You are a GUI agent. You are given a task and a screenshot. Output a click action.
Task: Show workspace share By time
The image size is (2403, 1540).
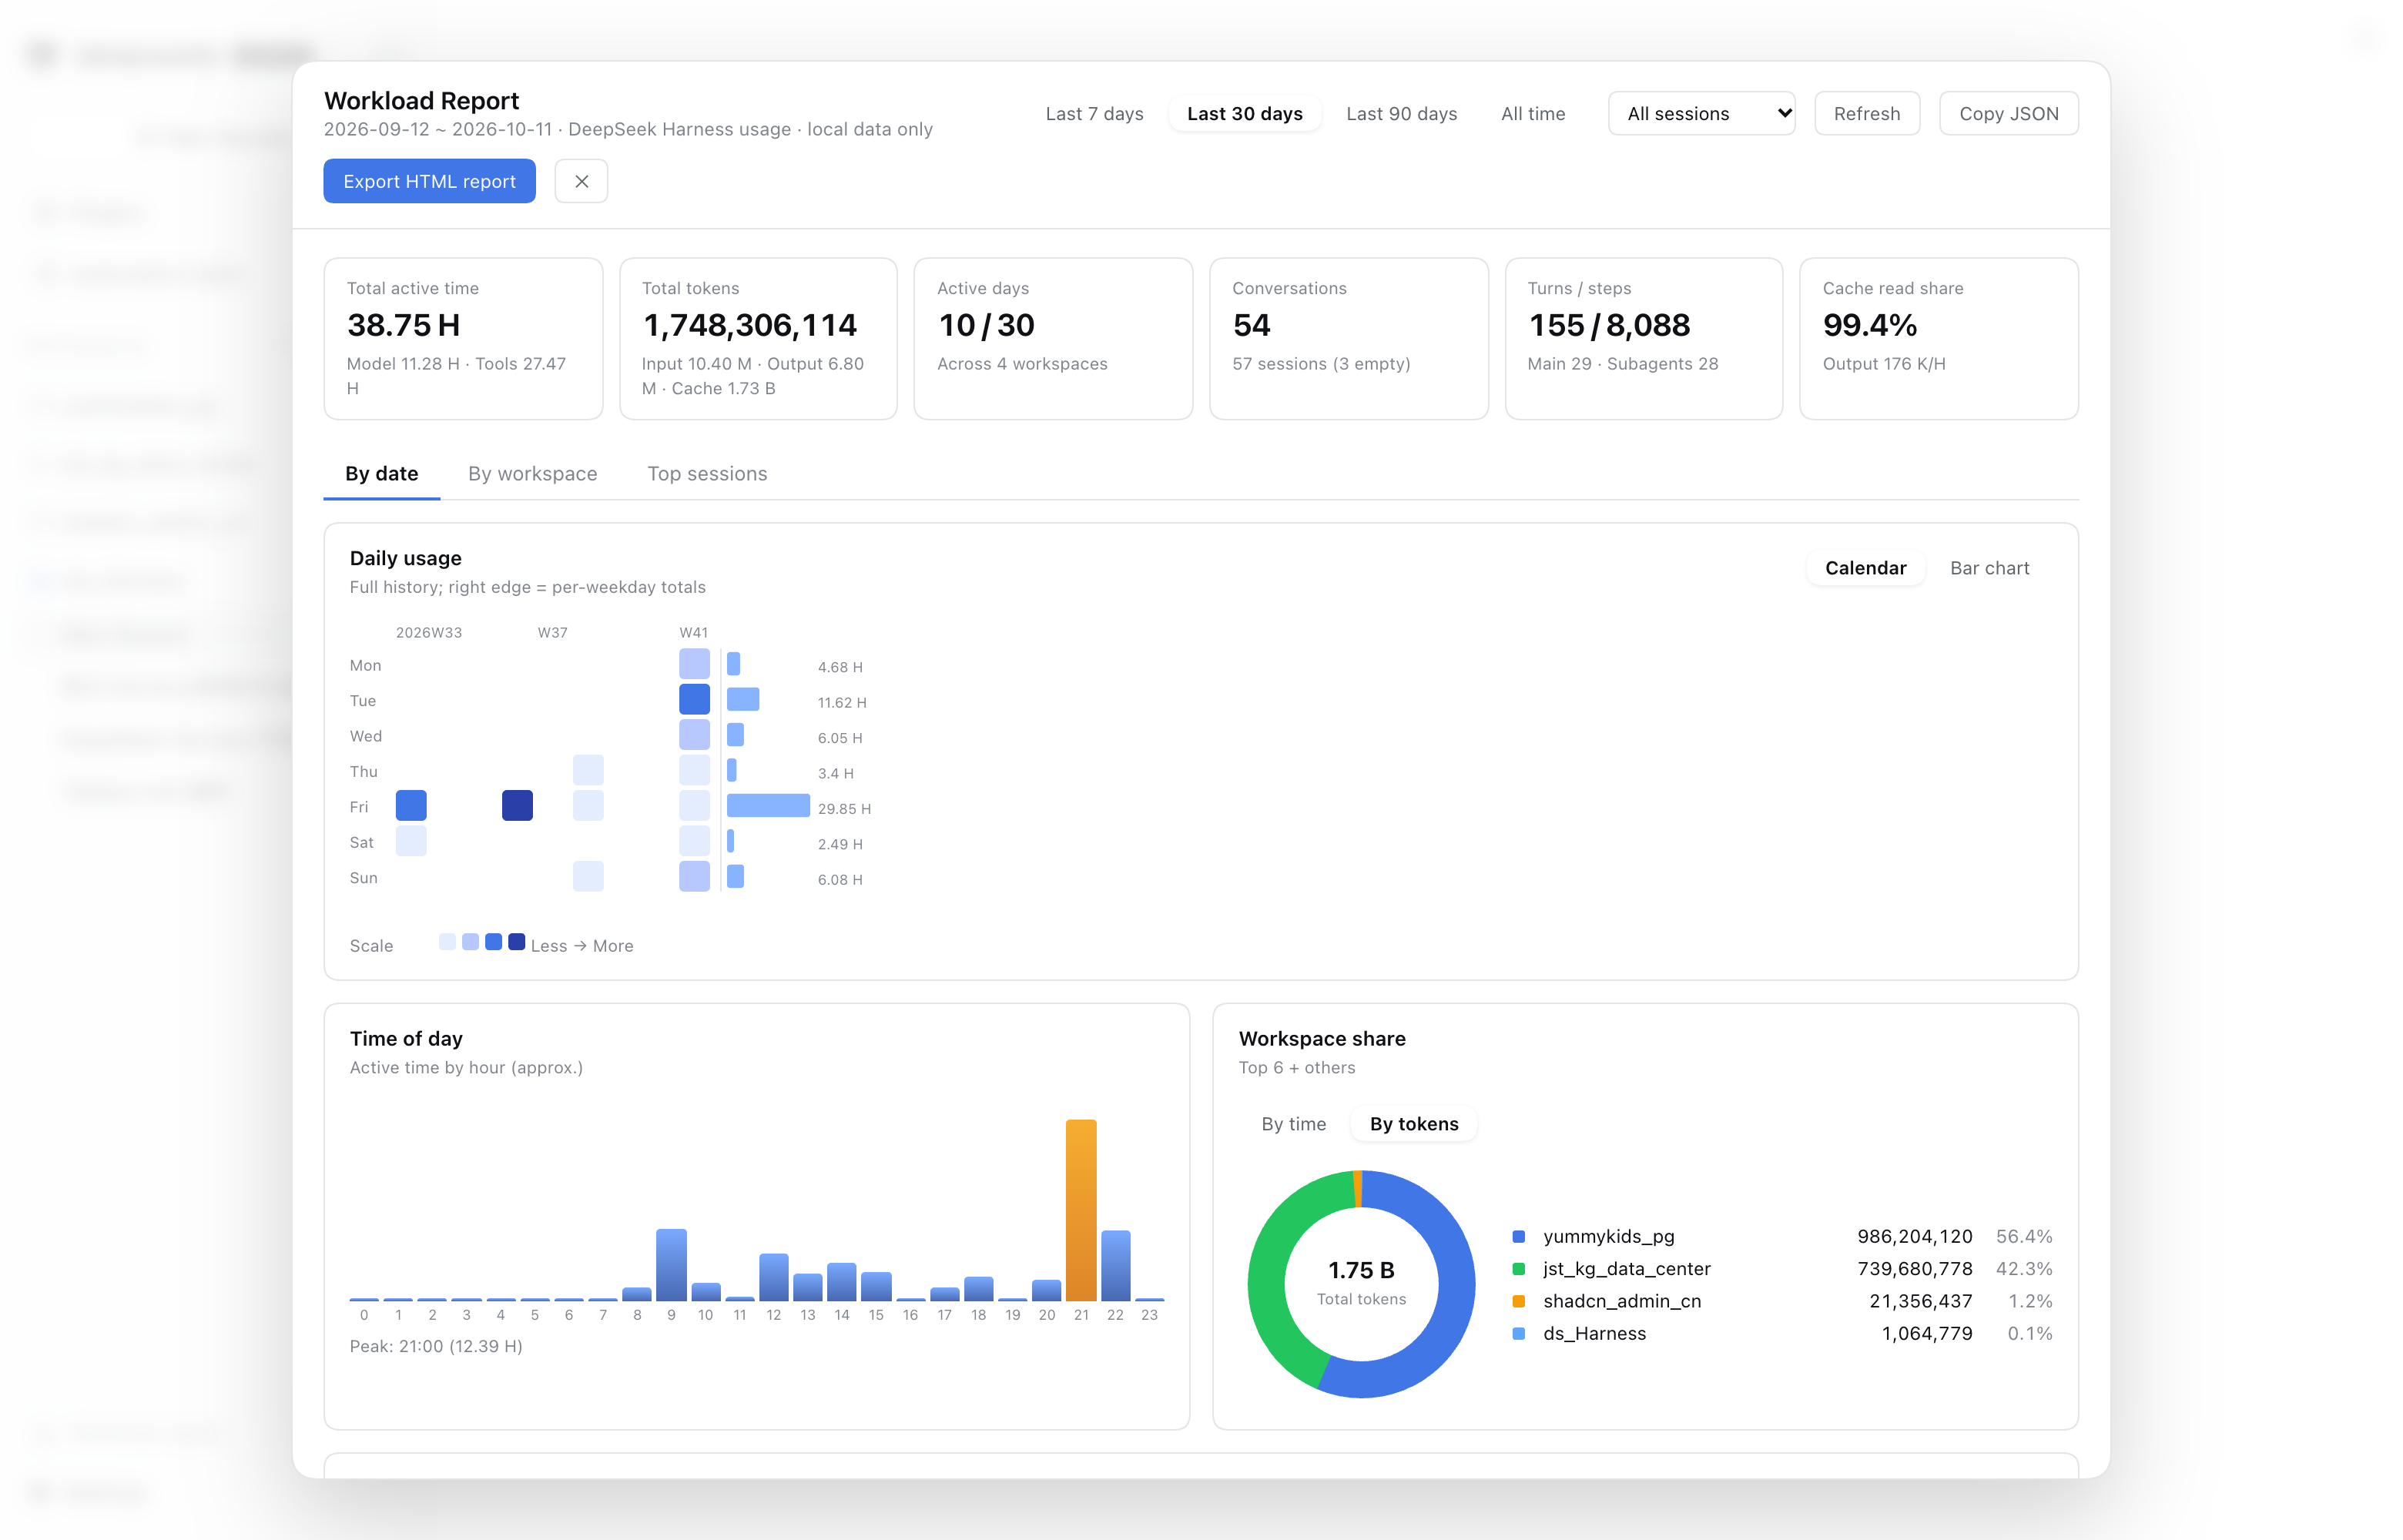click(1293, 1124)
